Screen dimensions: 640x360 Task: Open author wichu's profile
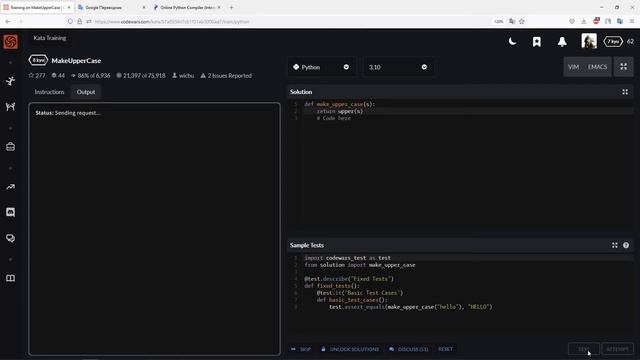(183, 76)
